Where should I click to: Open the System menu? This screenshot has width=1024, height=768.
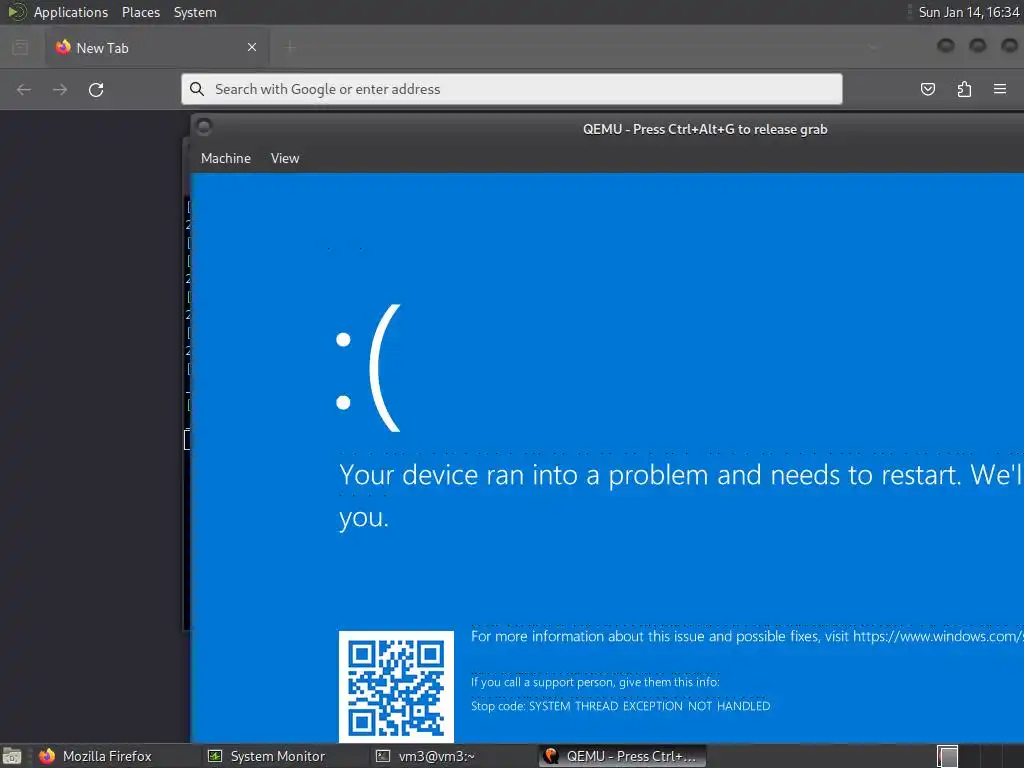click(195, 12)
